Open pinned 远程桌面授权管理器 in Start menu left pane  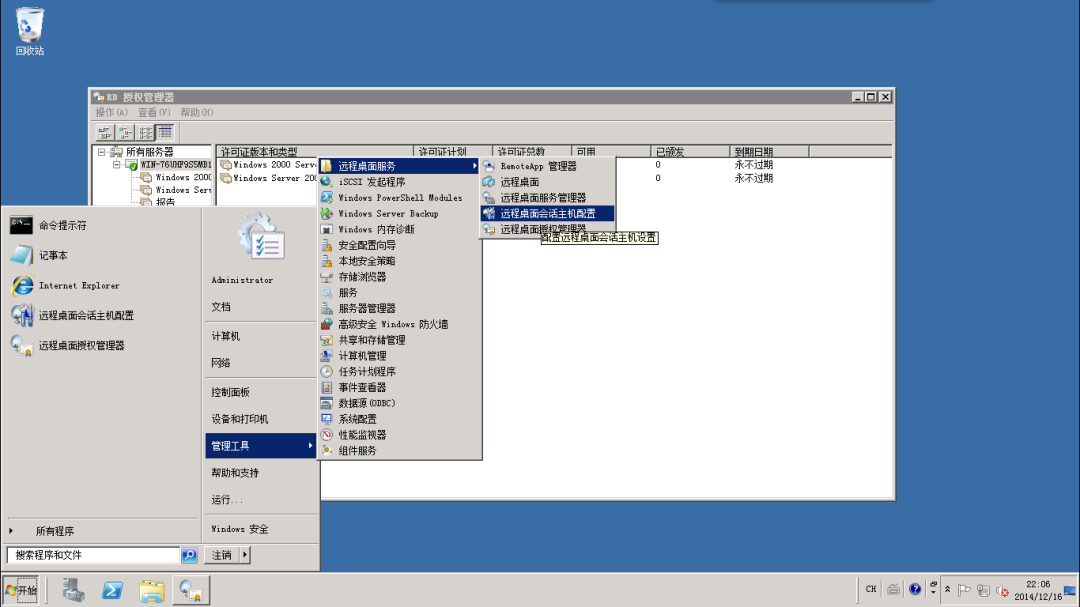(x=103, y=345)
